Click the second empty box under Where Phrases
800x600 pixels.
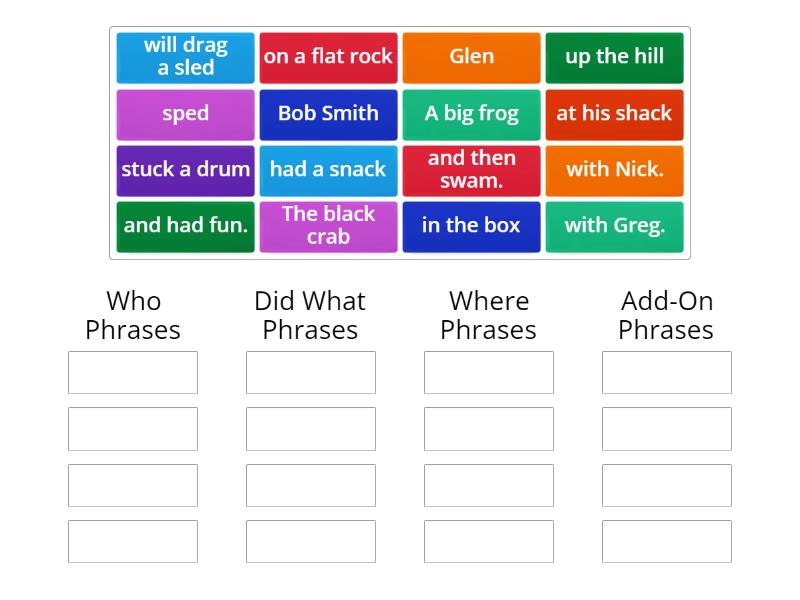tap(489, 428)
